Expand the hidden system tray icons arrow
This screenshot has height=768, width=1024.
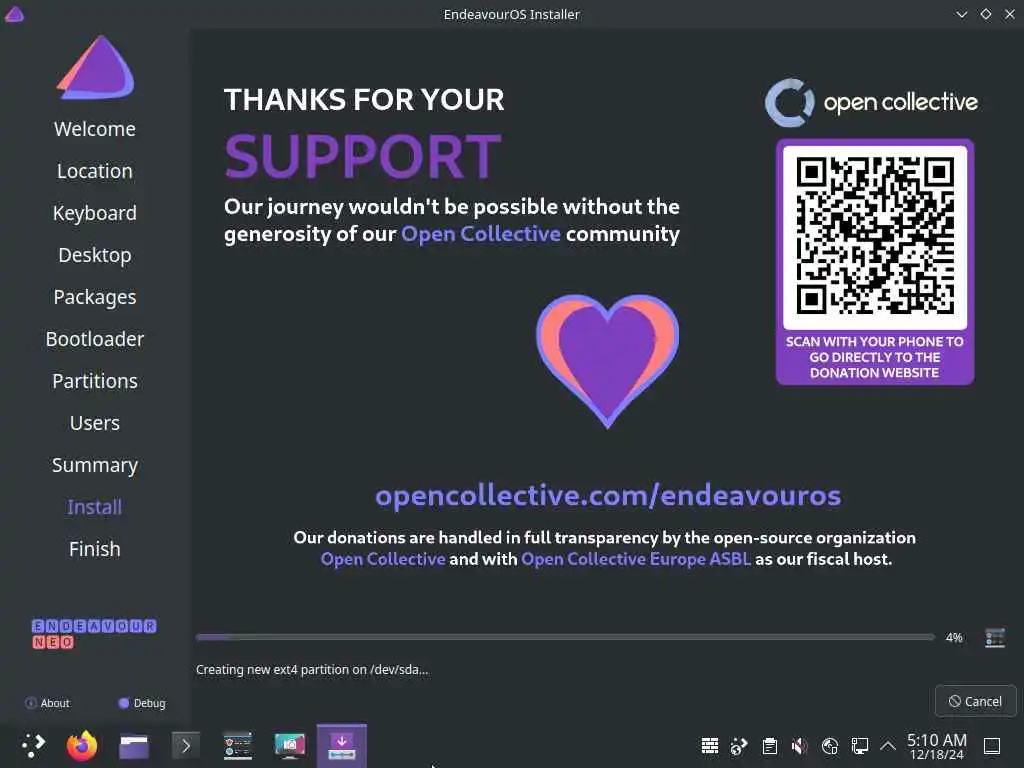tap(888, 745)
